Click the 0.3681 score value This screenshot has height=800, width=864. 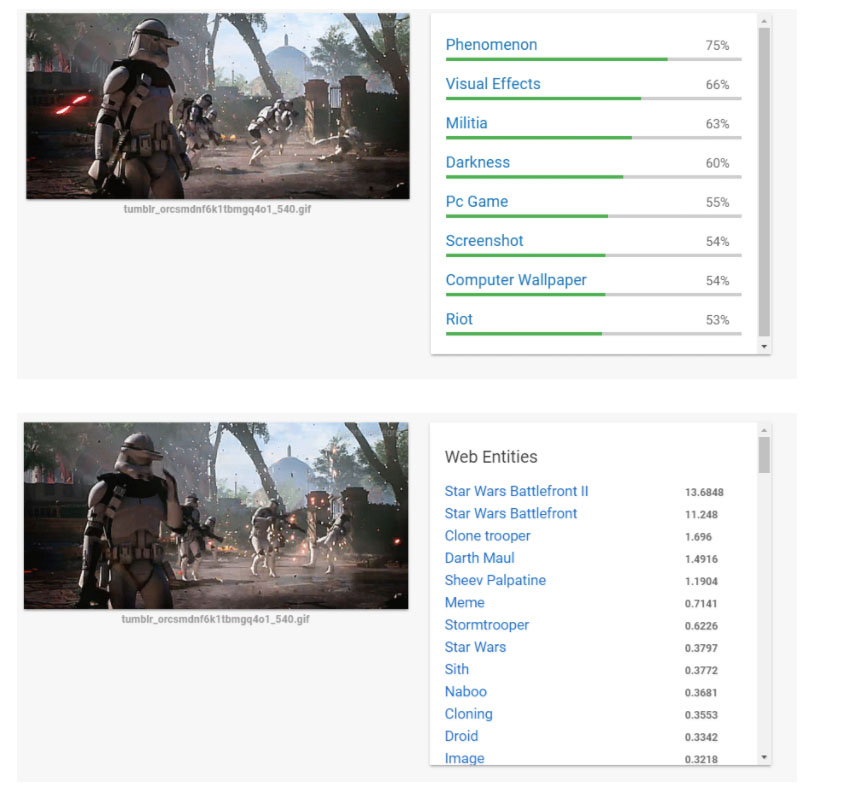pyautogui.click(x=701, y=693)
